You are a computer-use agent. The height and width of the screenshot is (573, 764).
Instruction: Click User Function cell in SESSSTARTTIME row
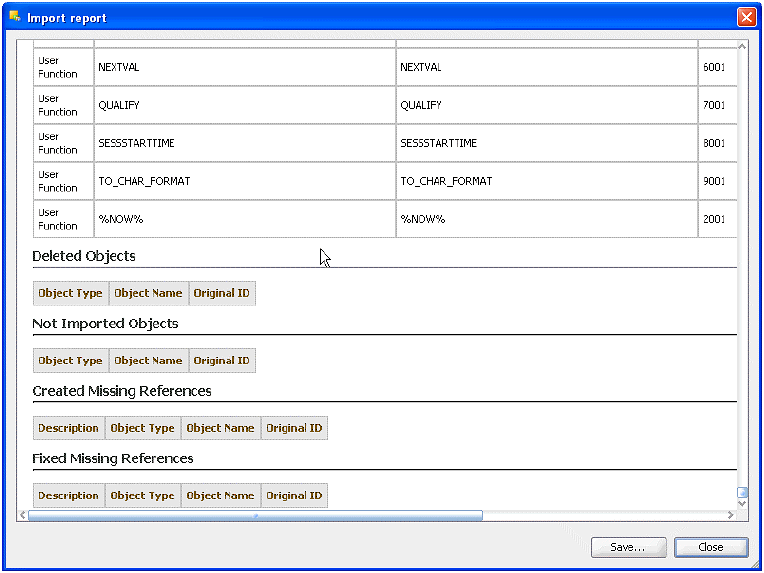(63, 143)
